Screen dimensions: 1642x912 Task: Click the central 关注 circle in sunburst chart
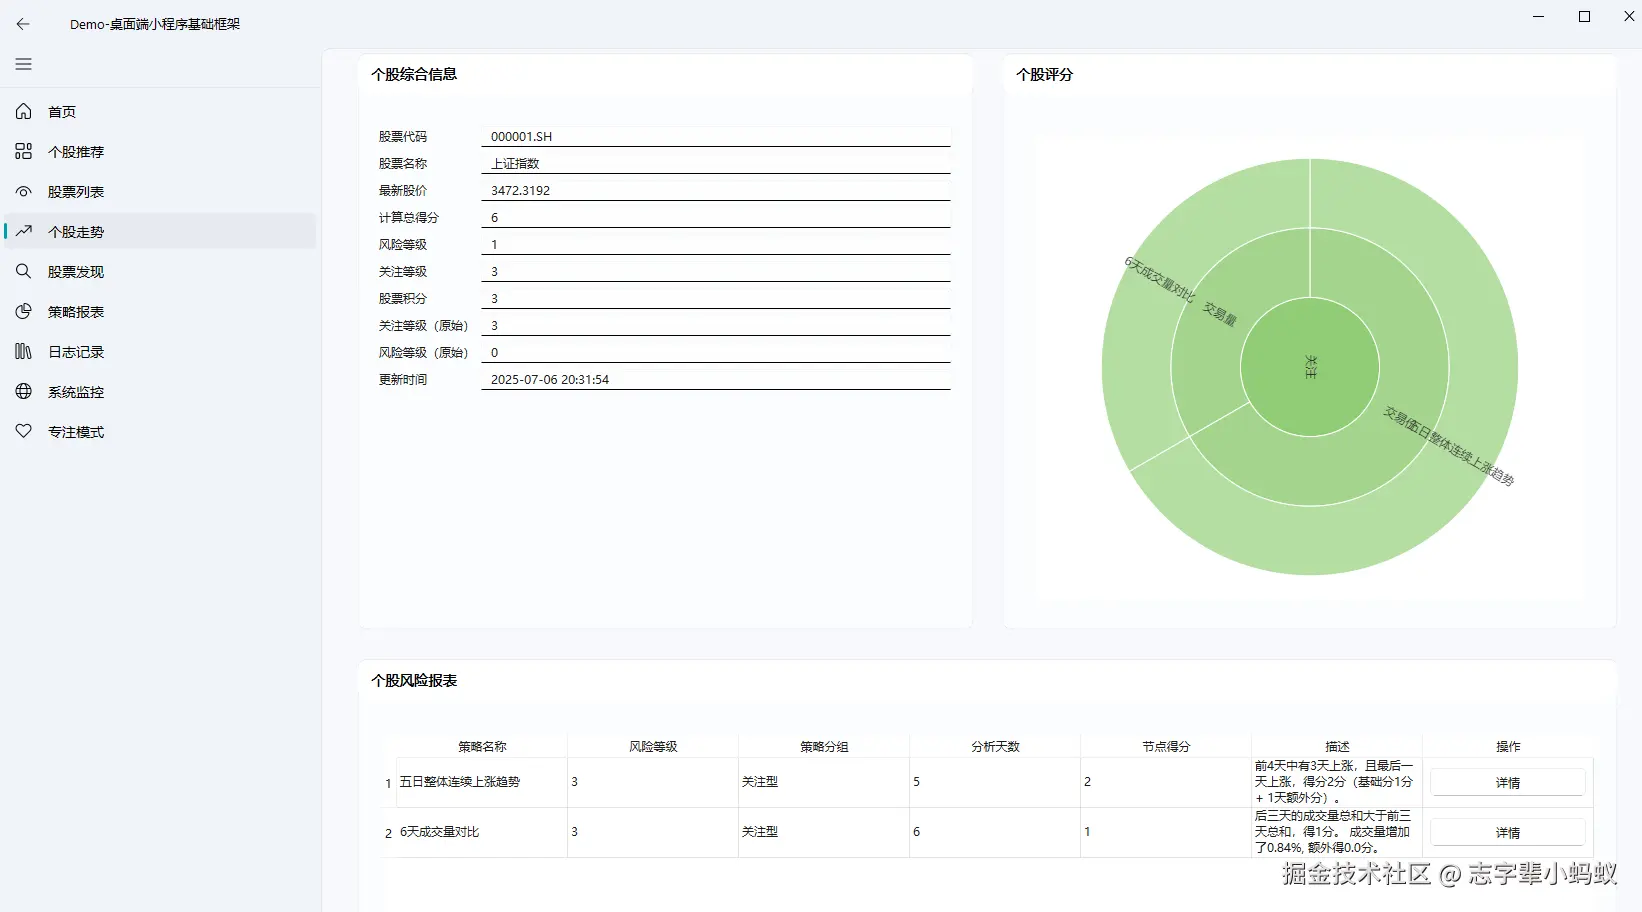tap(1310, 367)
